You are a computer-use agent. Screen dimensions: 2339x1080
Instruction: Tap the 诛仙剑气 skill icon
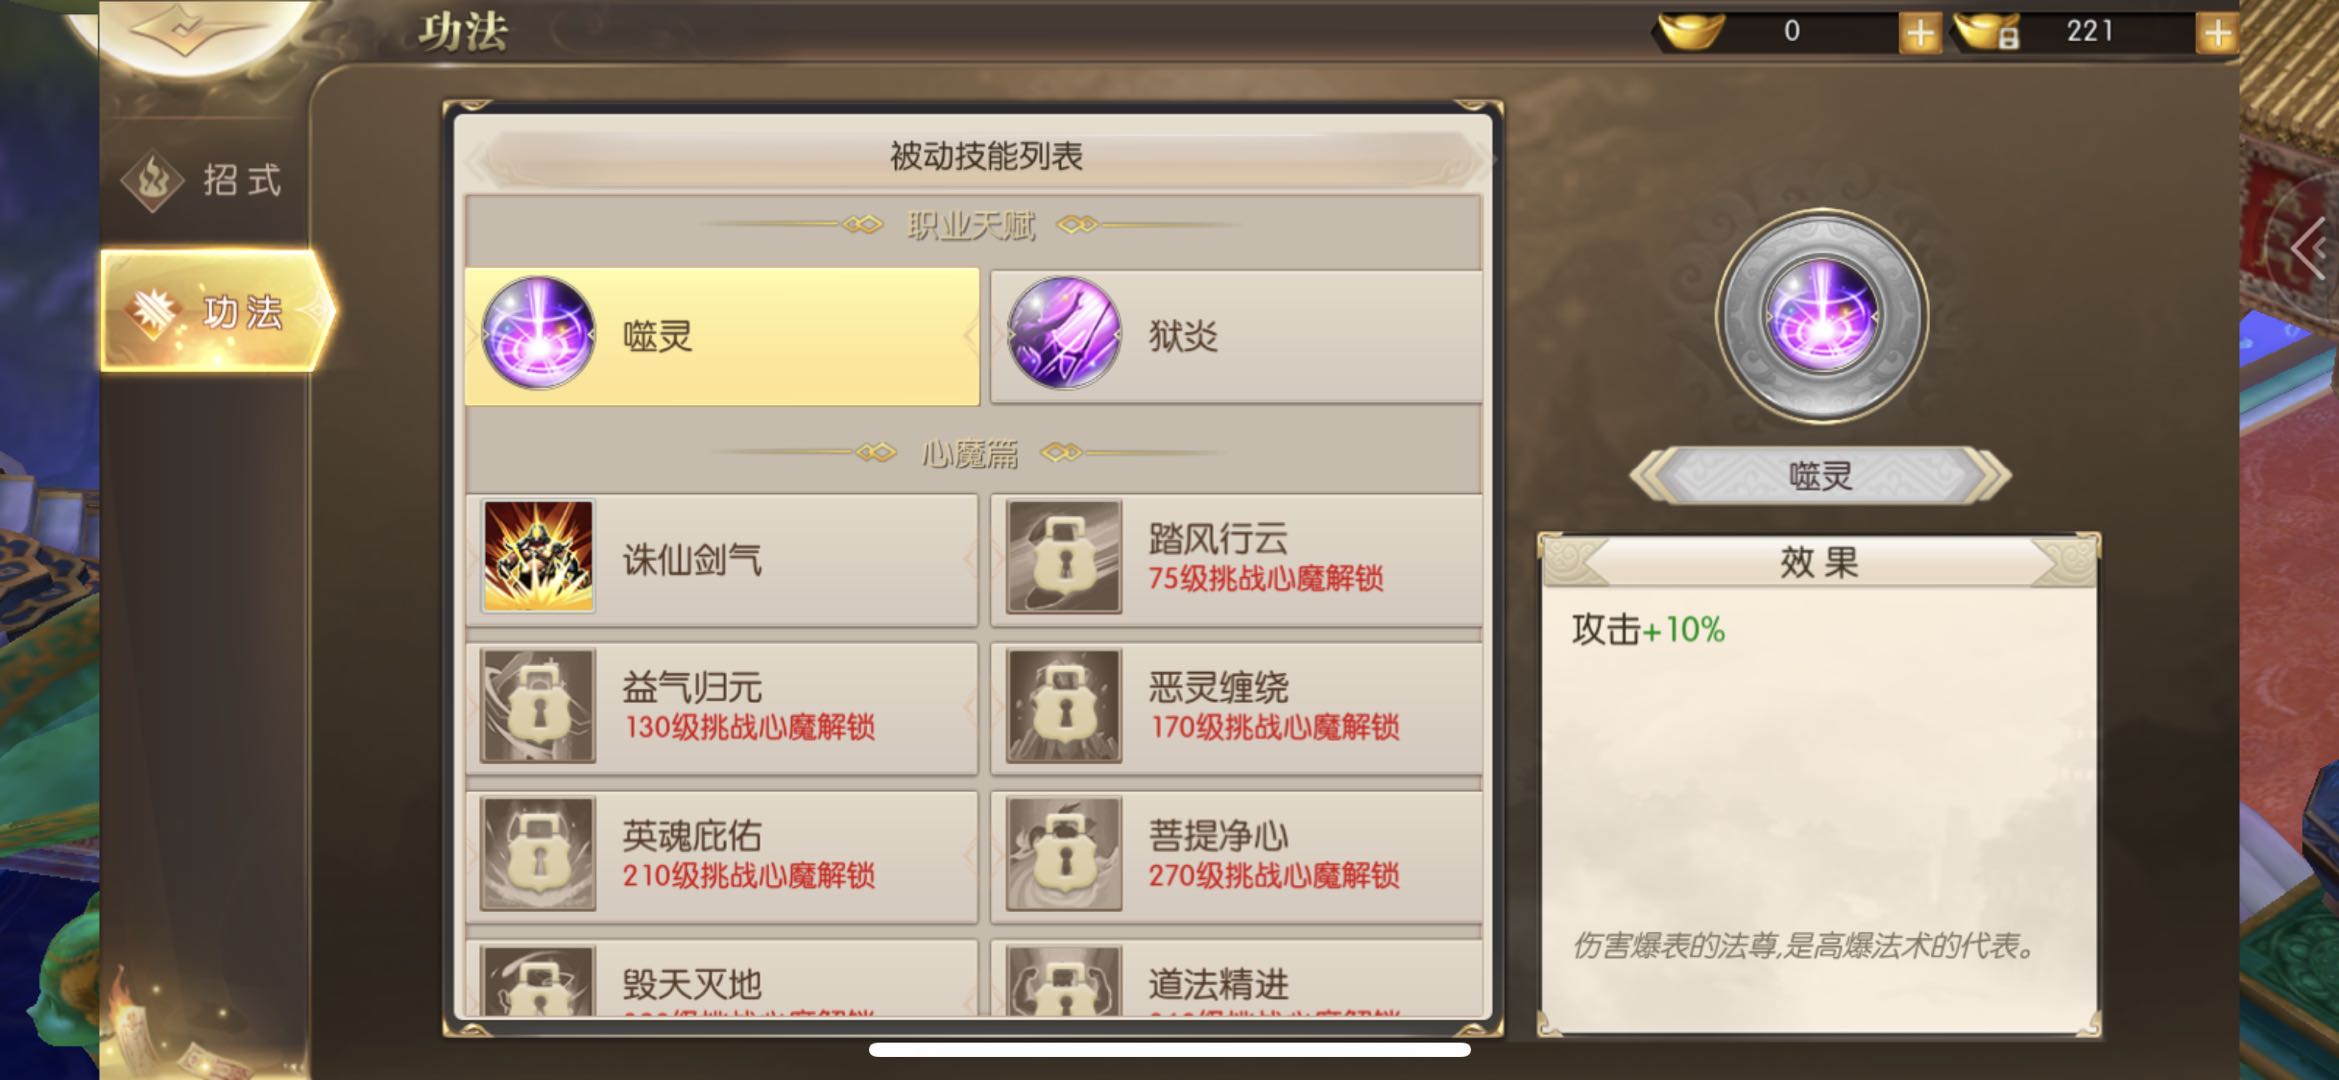[538, 557]
